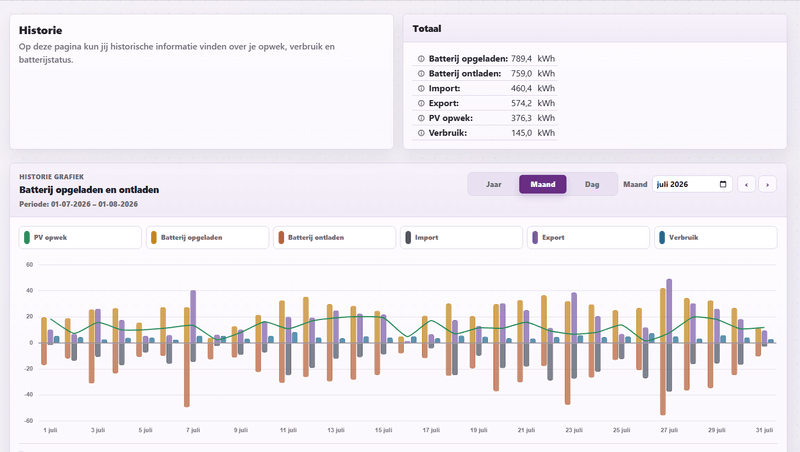Viewport: 800px width, 452px height.
Task: Click the '145,0' Verbruik value
Action: click(521, 133)
